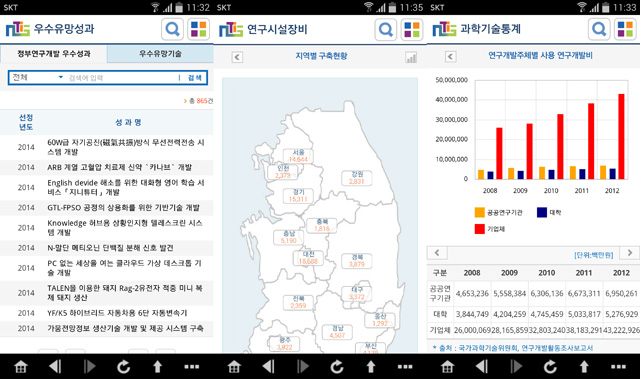The height and width of the screenshot is (379, 640).
Task: Move statistics table left with the arrow
Action: tap(437, 253)
